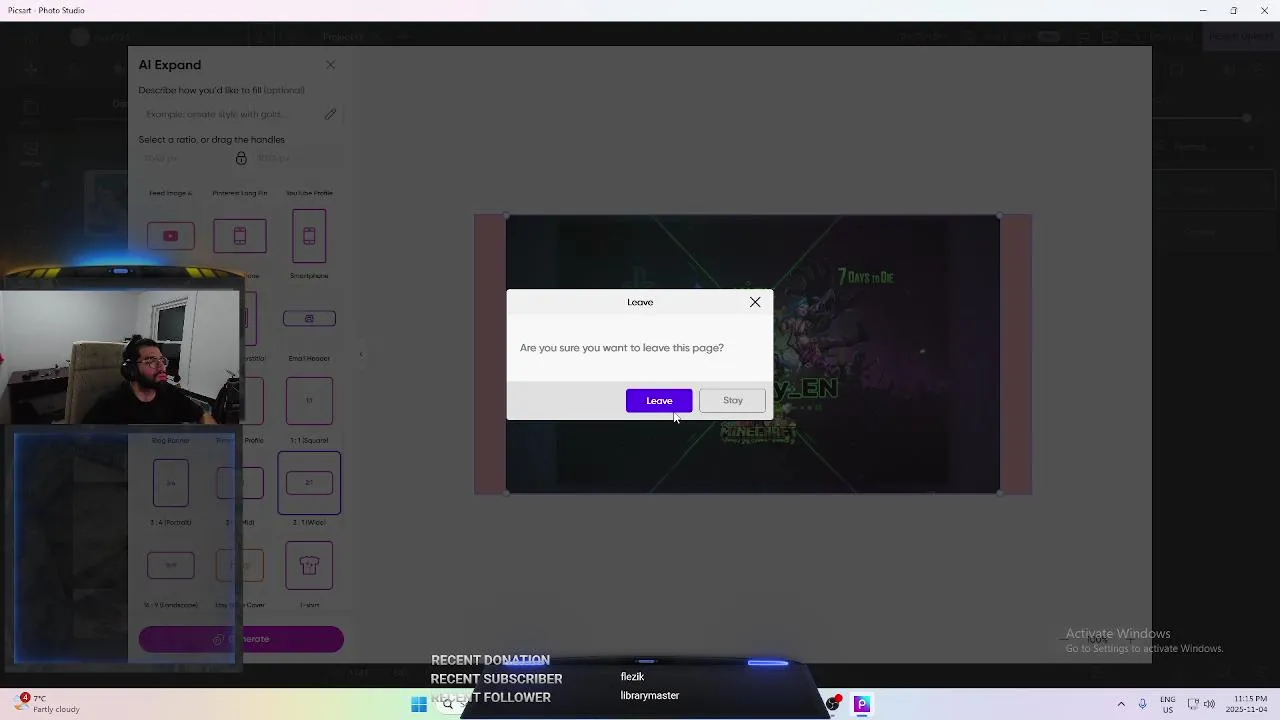Open OBS Studio from the taskbar
This screenshot has width=1280, height=720.
[833, 704]
